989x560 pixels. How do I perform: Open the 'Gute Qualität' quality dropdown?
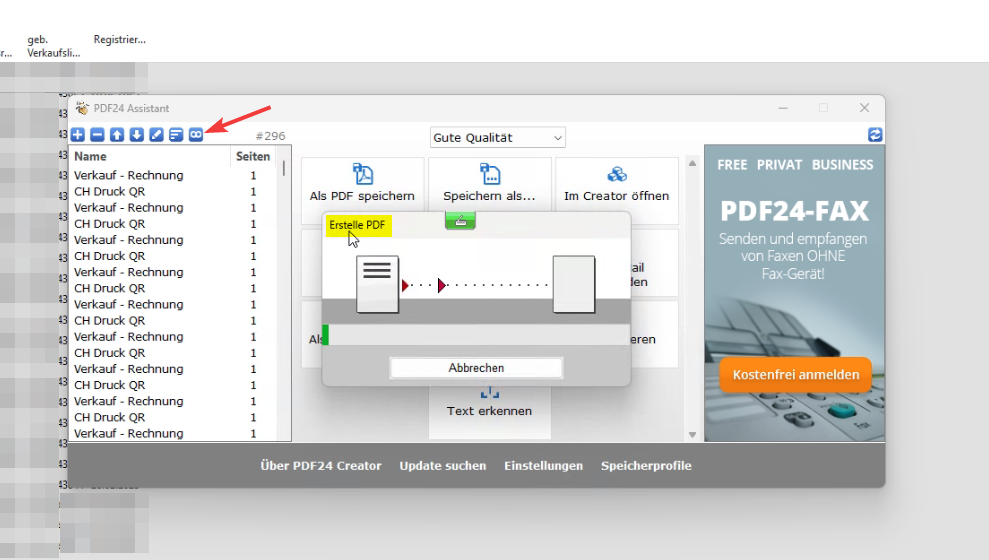[498, 137]
